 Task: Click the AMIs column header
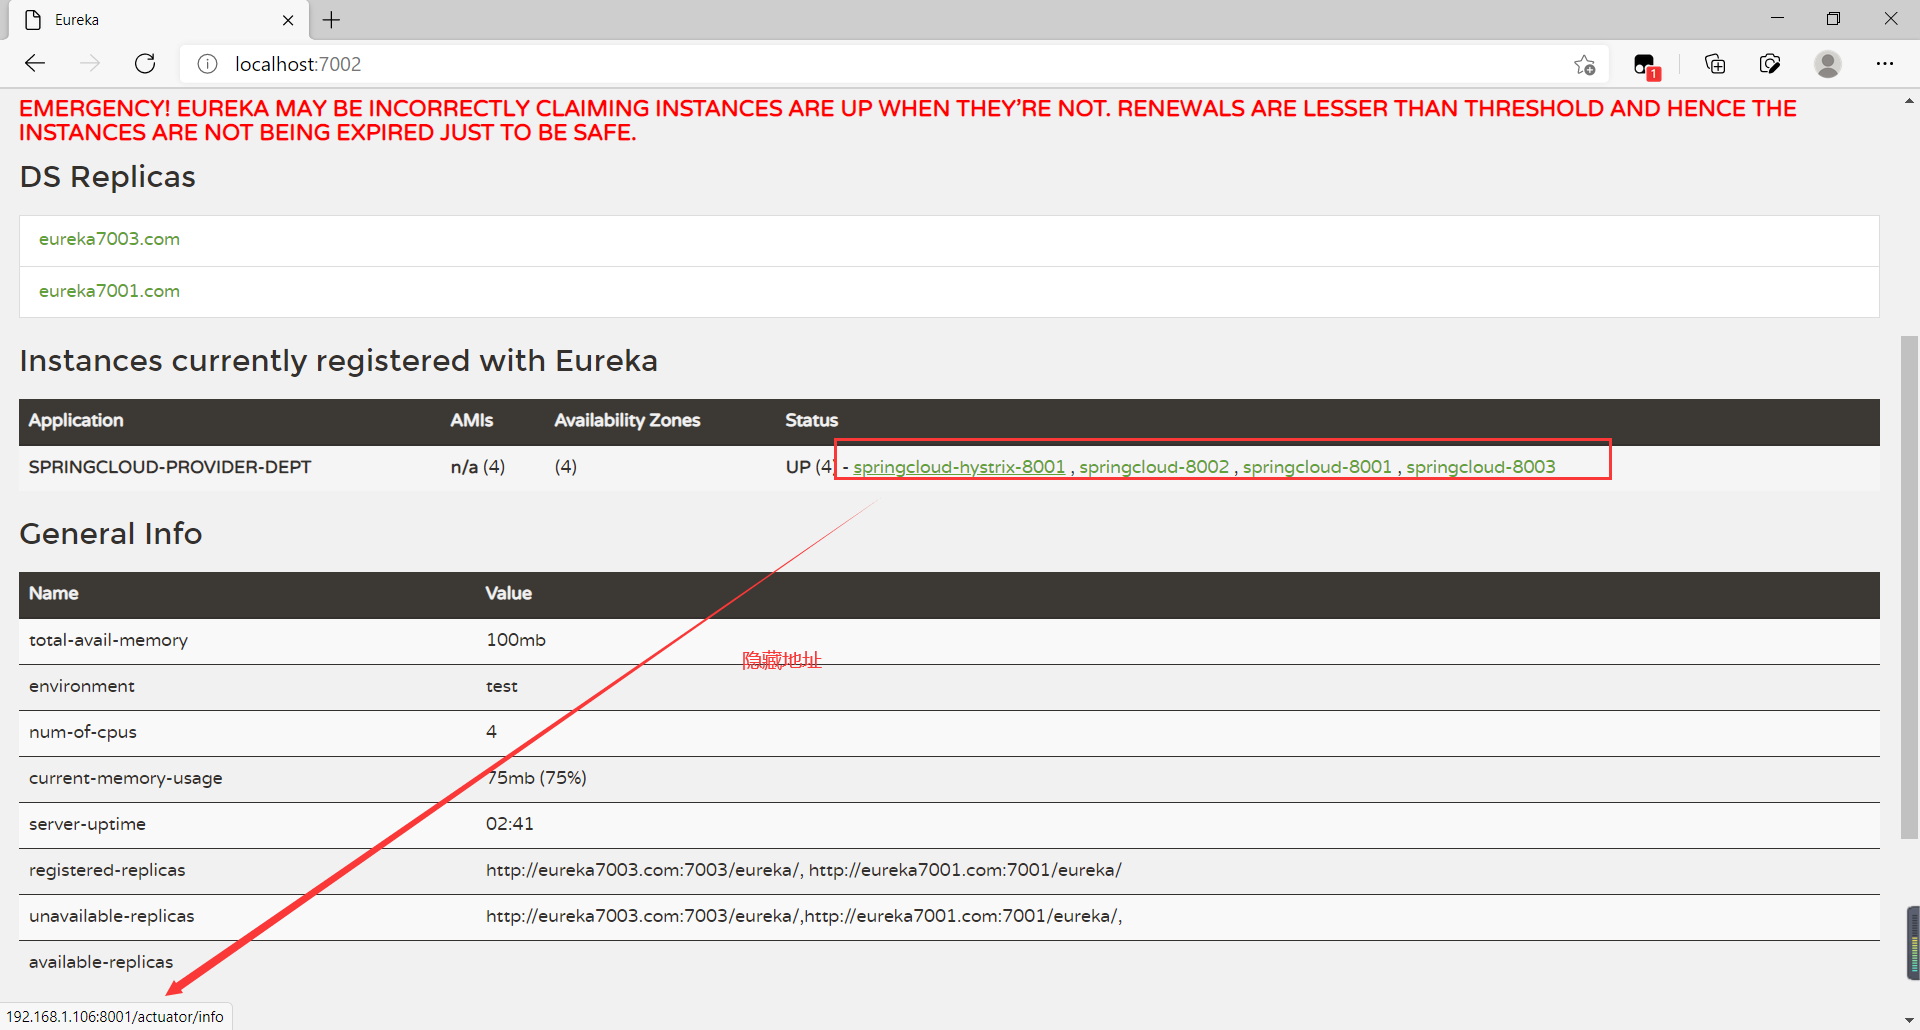471,421
